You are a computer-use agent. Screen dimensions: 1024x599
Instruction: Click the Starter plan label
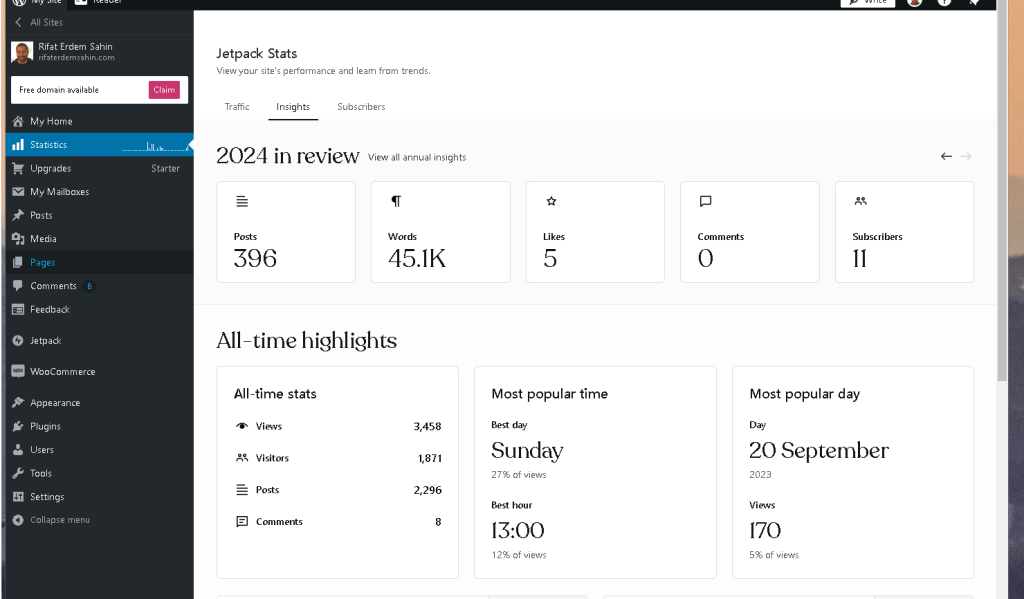click(x=165, y=169)
